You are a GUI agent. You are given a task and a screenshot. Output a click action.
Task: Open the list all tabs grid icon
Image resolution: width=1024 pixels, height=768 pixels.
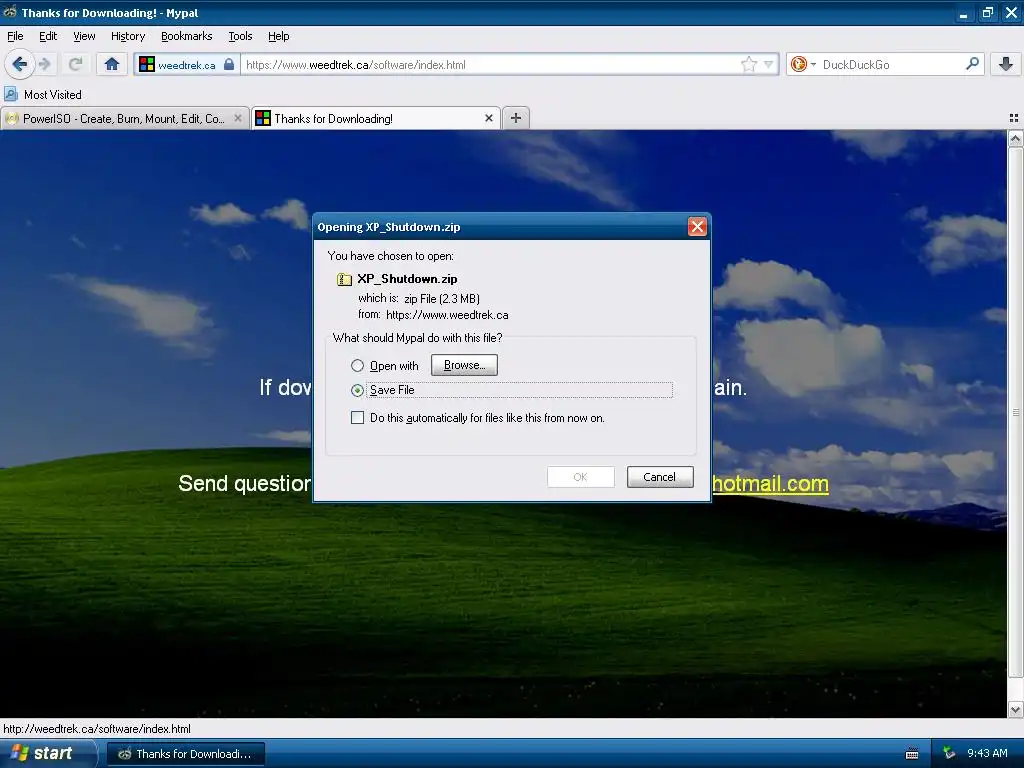click(x=1014, y=118)
